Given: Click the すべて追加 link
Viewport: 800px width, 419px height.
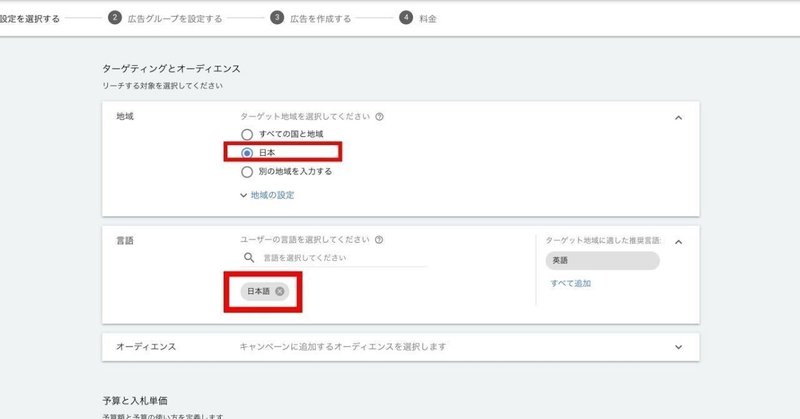Looking at the screenshot, I should click(570, 283).
